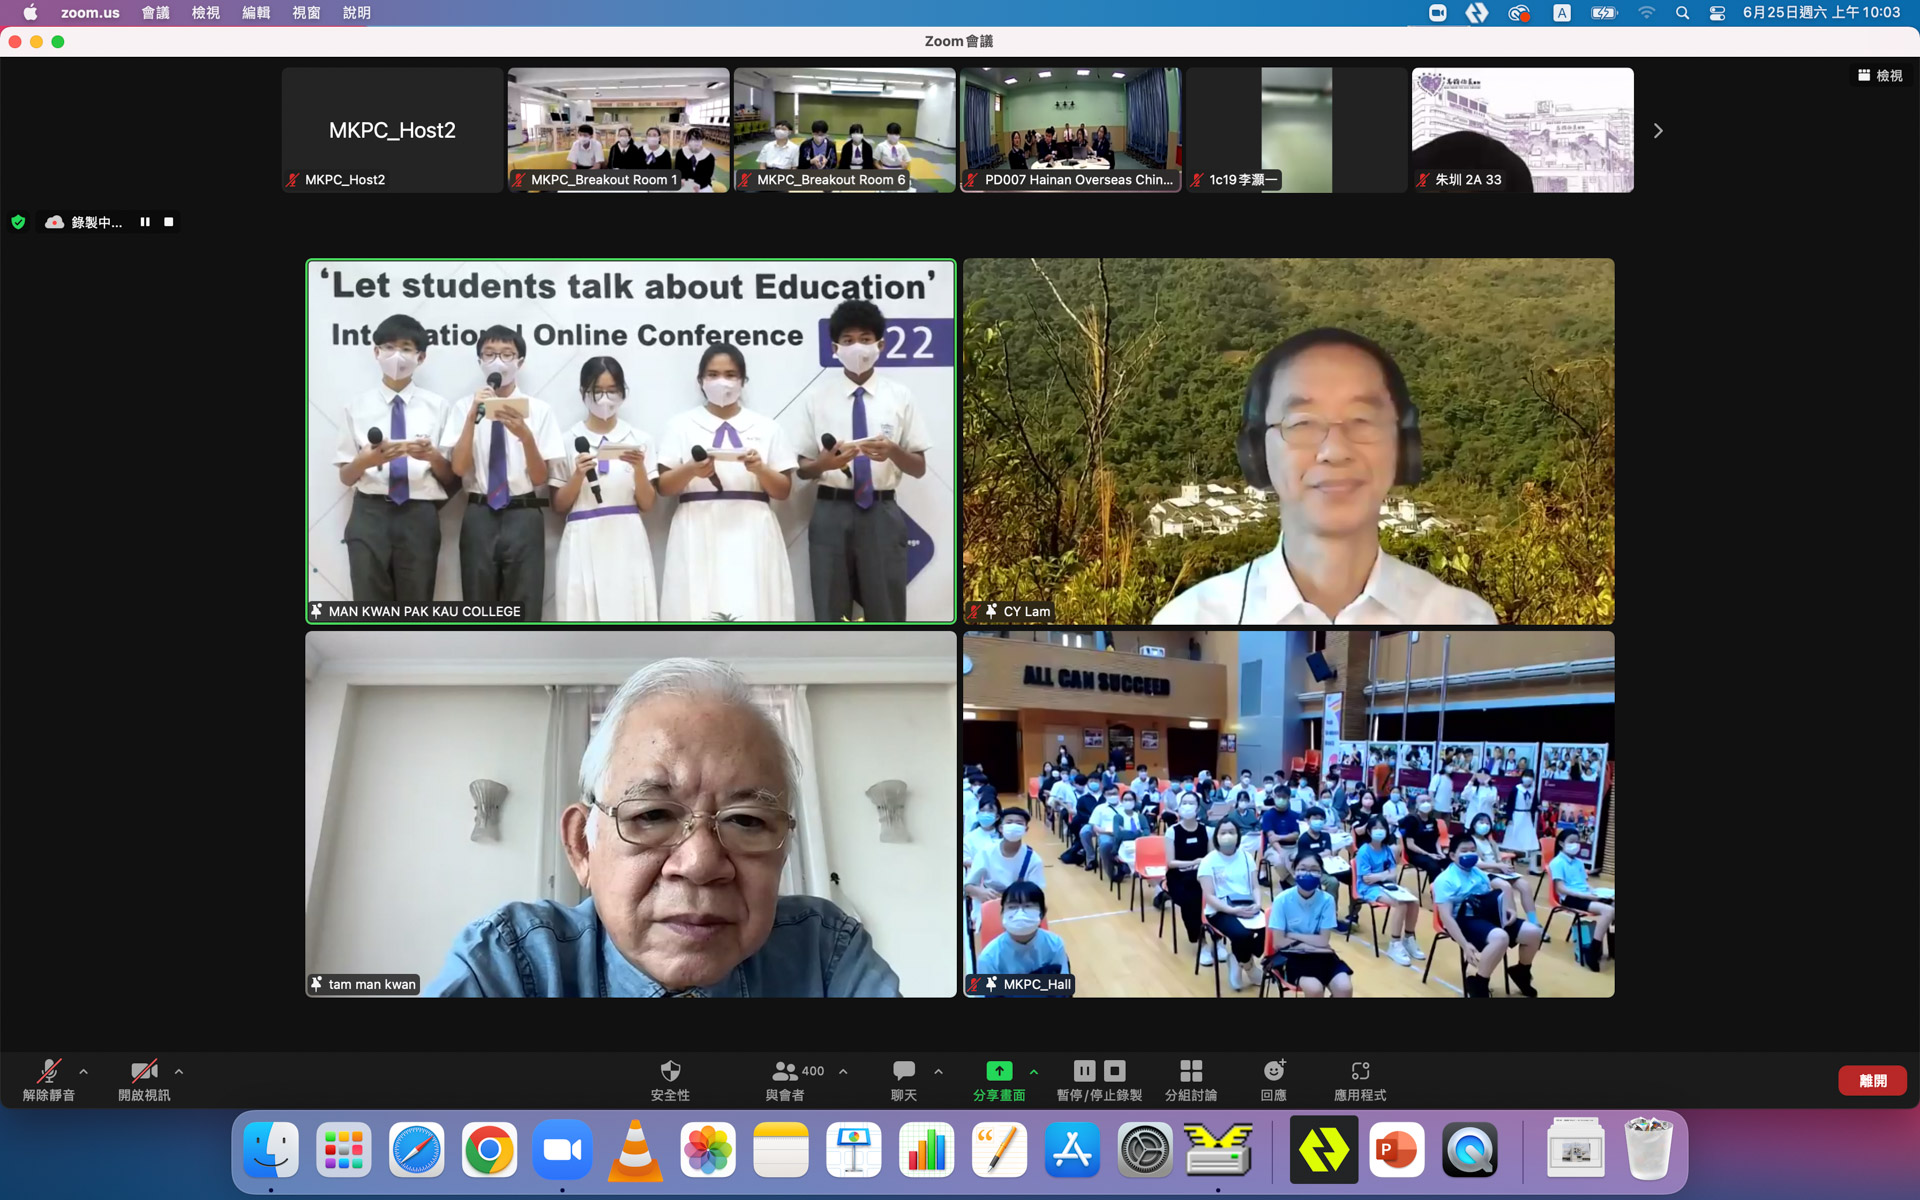Click the cloud recording status icon
1920x1200 pixels.
click(x=55, y=222)
